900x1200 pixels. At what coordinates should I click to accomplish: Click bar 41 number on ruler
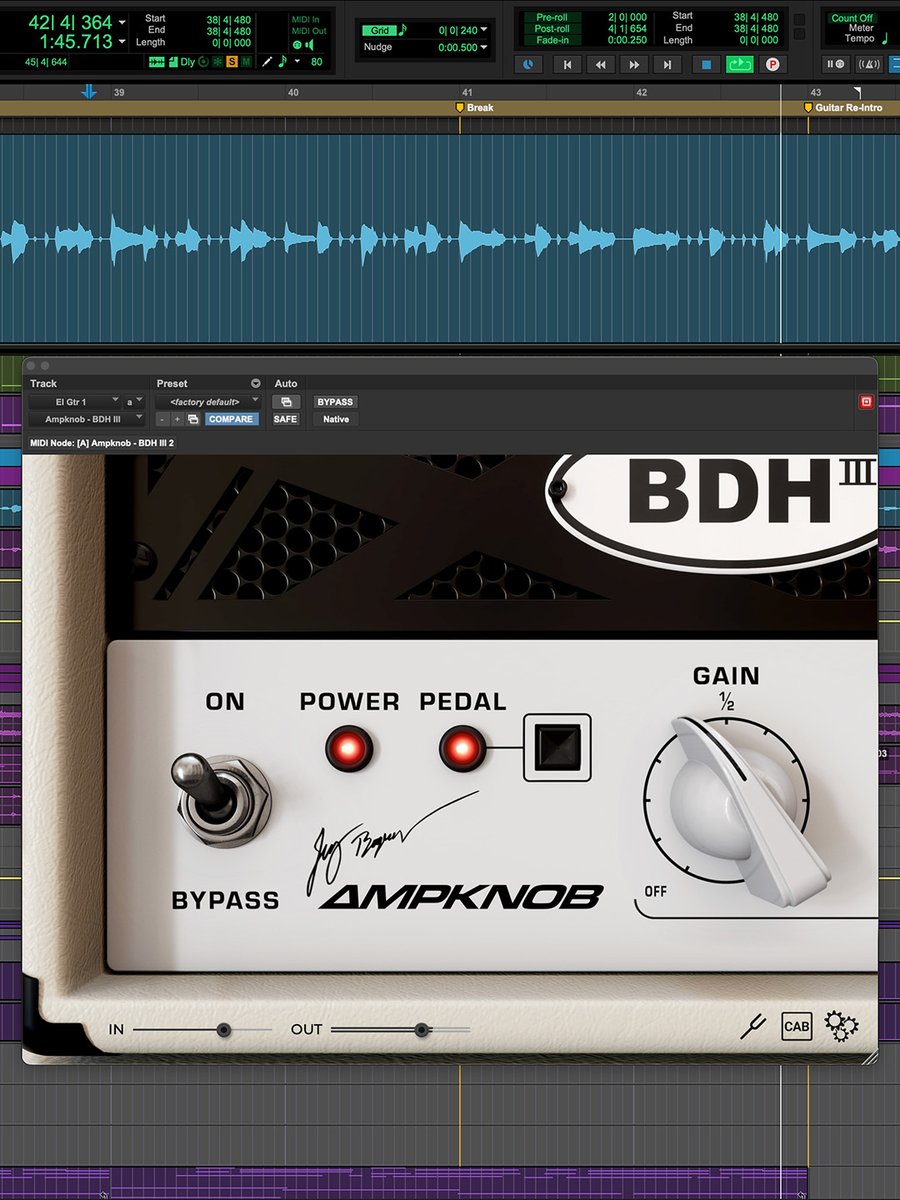467,92
